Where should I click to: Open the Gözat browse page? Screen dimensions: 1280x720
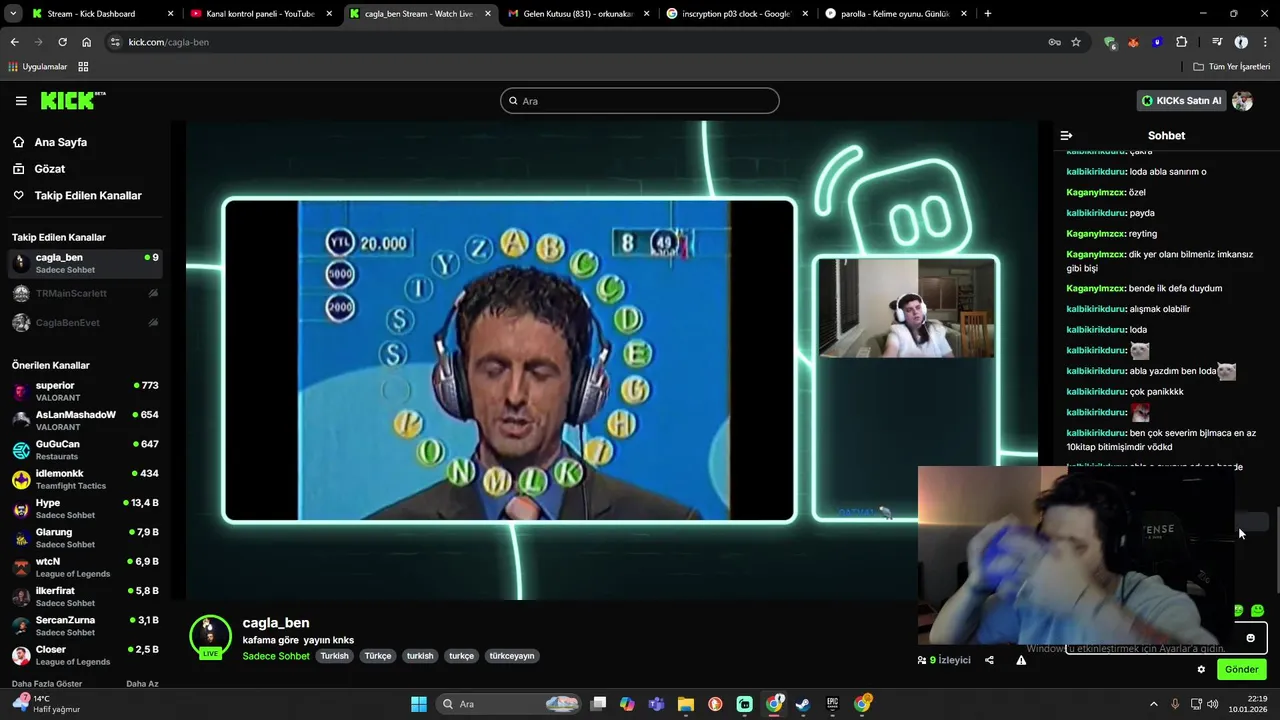[x=49, y=169]
